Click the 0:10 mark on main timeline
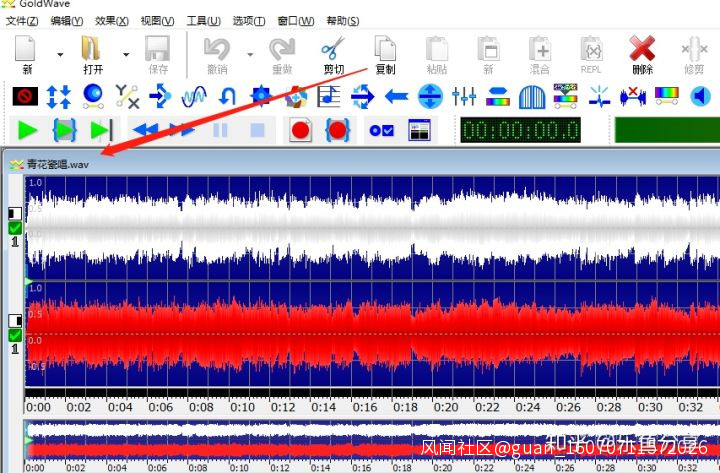This screenshot has width=720, height=473. (x=242, y=407)
